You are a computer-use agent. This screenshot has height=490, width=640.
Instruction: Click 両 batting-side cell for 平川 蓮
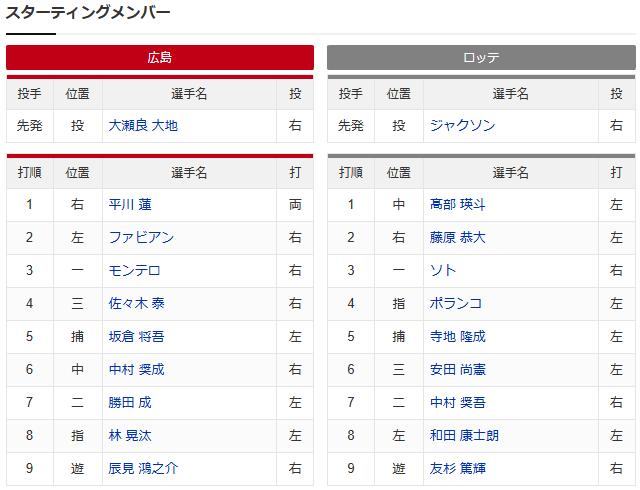[x=295, y=205]
